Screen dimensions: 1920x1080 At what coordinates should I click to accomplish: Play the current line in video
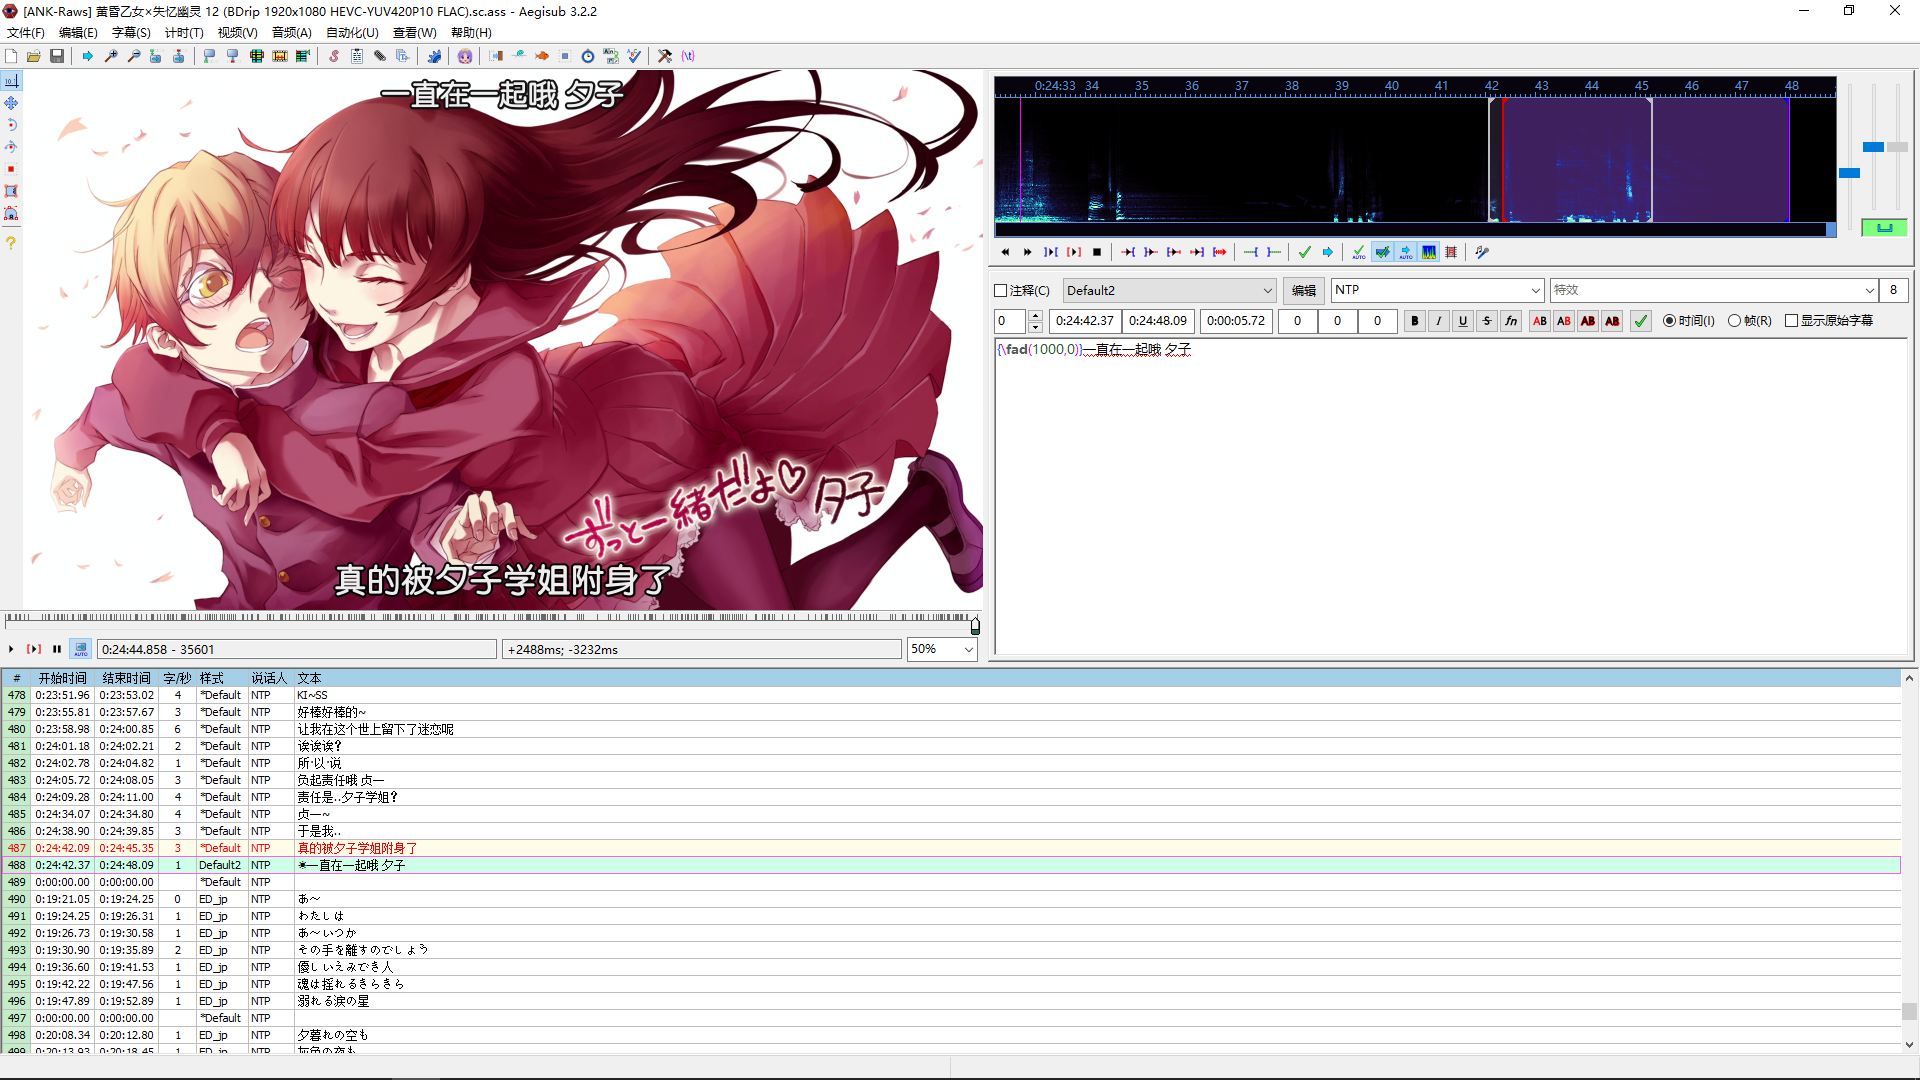[x=34, y=649]
